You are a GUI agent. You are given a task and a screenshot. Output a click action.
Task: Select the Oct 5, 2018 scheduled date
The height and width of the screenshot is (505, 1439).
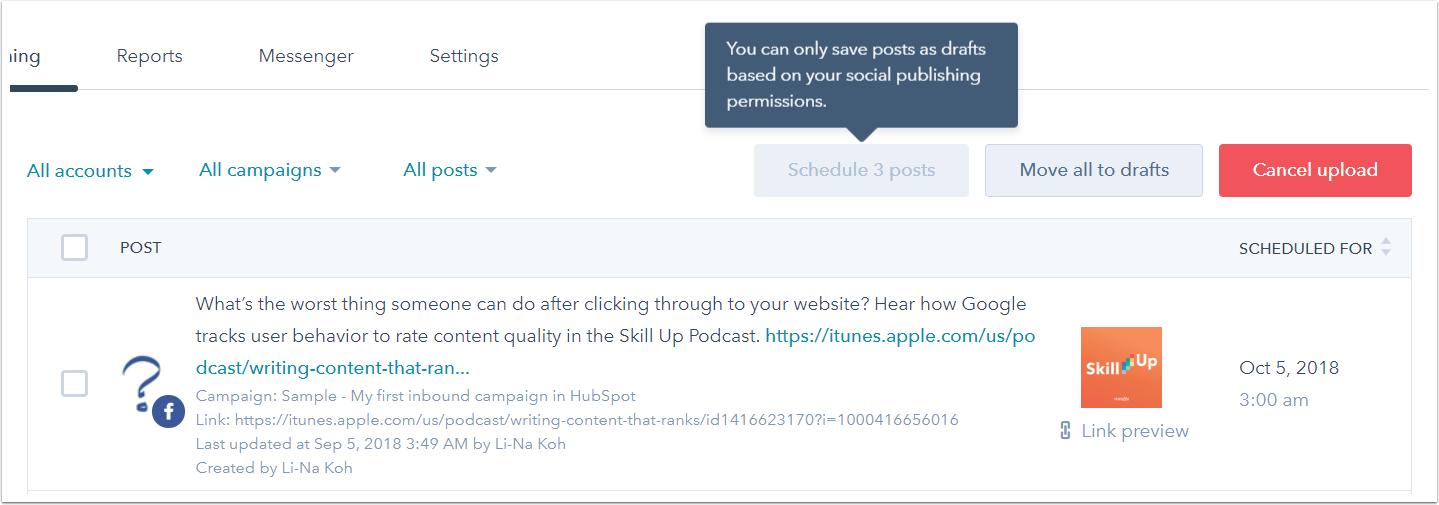coord(1288,368)
